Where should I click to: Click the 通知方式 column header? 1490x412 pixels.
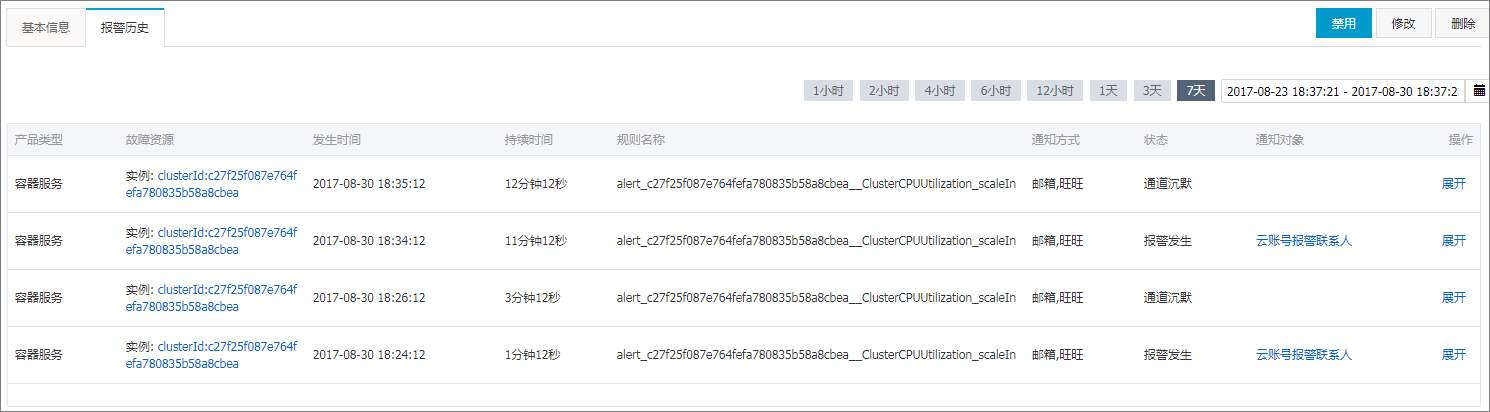tap(1056, 140)
